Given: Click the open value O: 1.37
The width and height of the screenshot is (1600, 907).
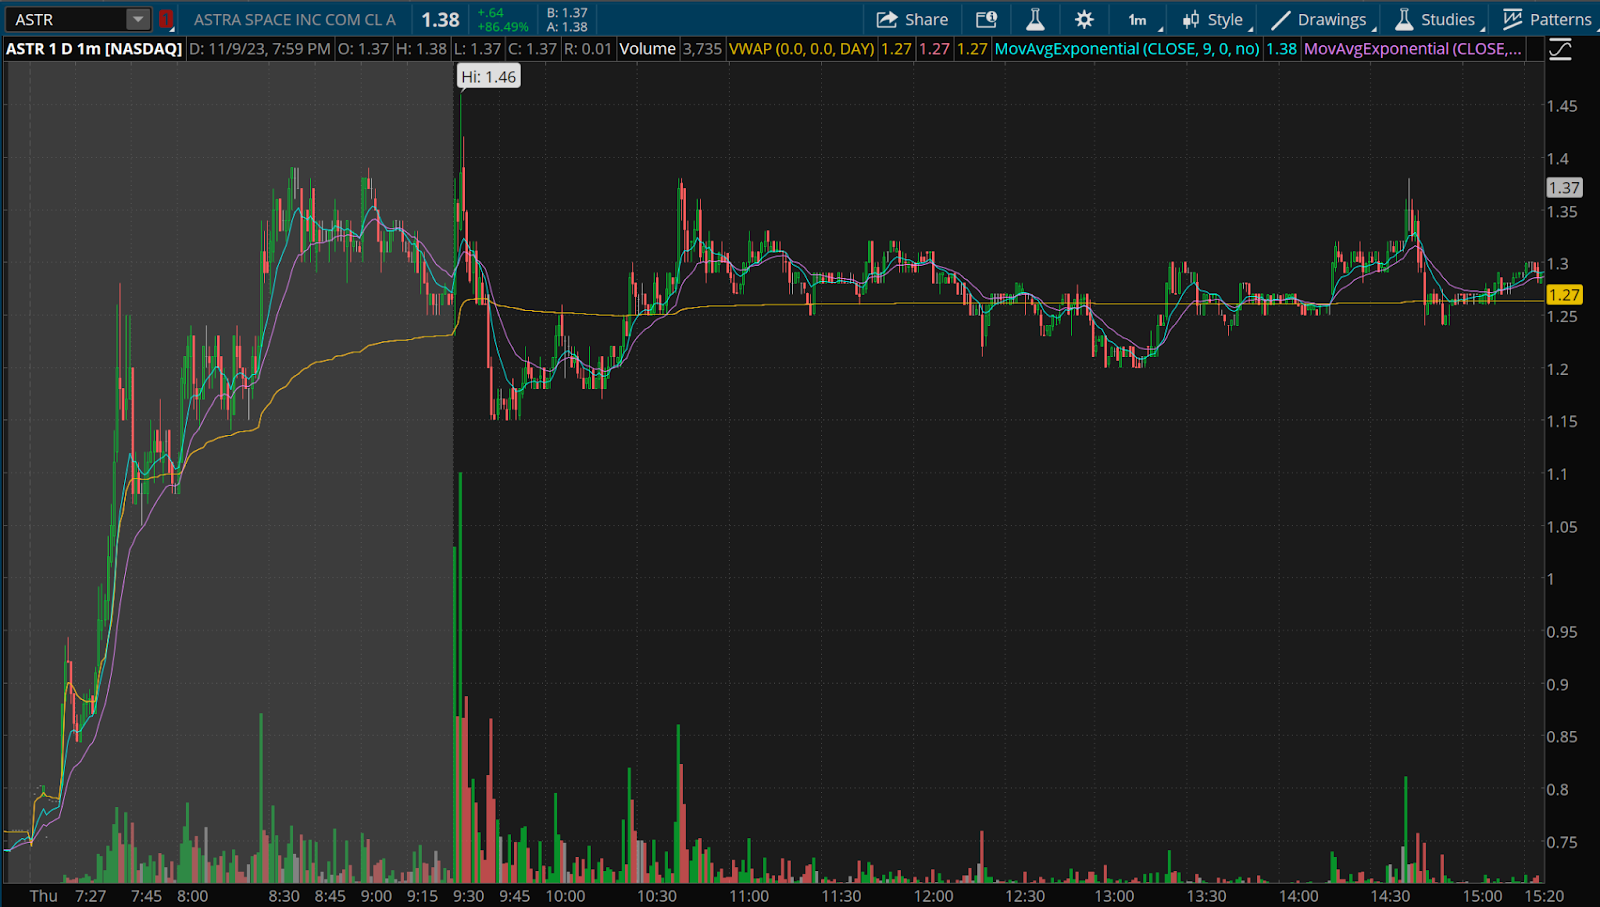Looking at the screenshot, I should [364, 49].
